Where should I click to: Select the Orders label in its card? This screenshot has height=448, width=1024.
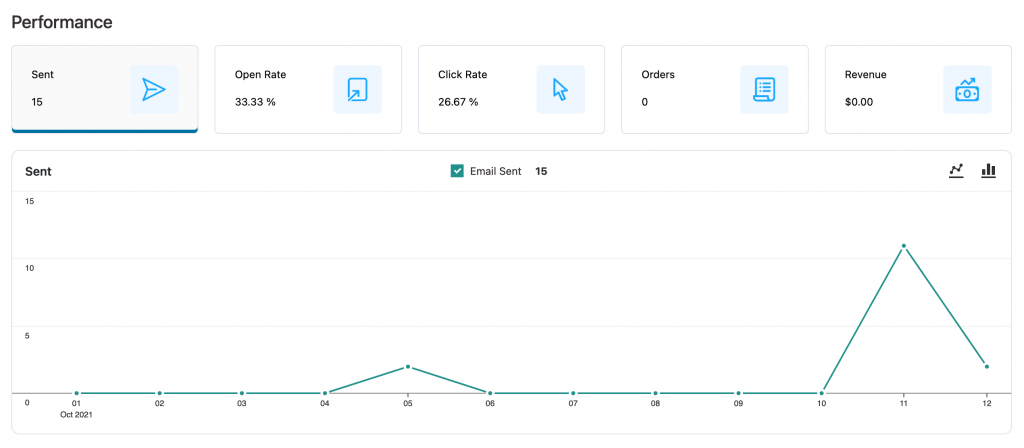coord(658,74)
